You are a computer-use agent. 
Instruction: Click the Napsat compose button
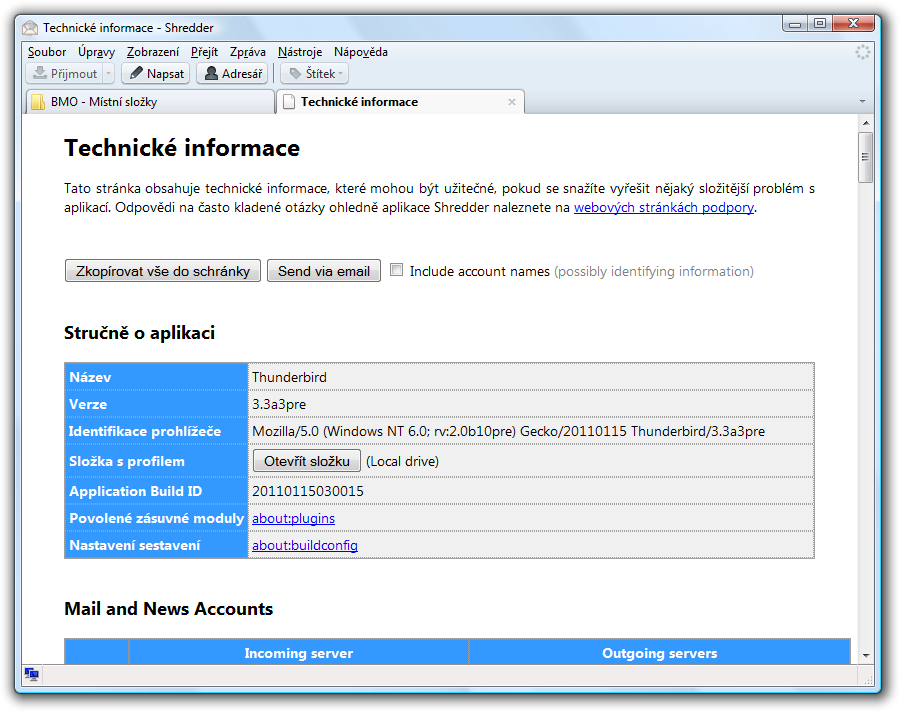(x=156, y=73)
